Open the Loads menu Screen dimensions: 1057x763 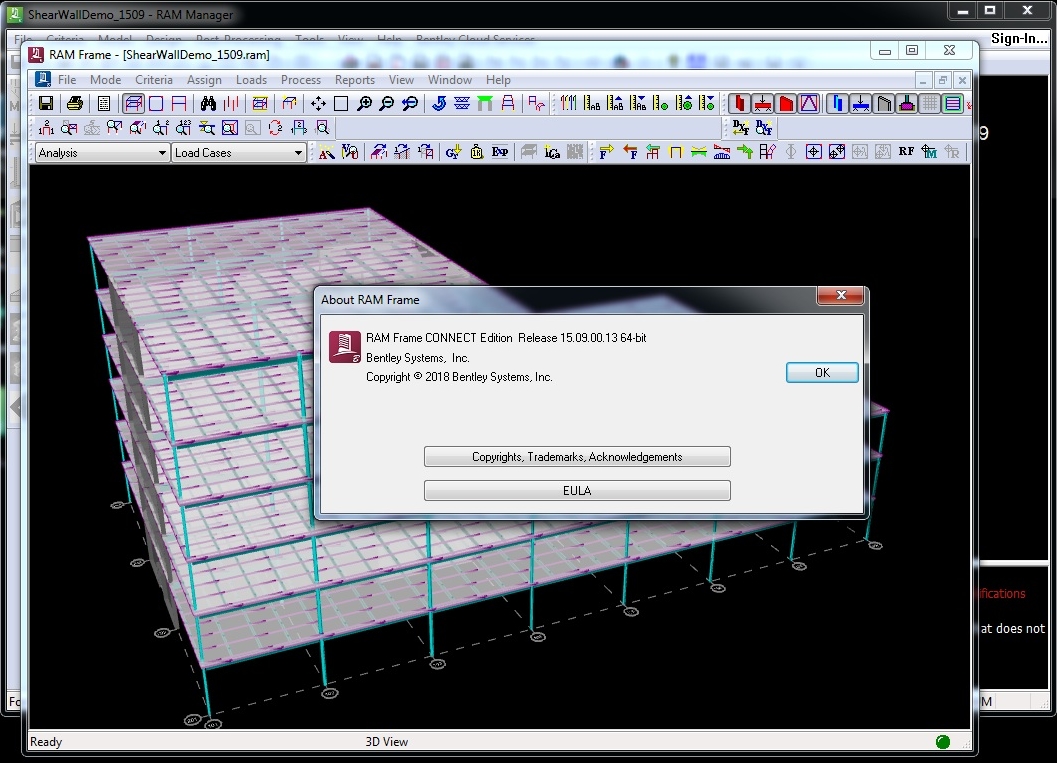pyautogui.click(x=251, y=80)
